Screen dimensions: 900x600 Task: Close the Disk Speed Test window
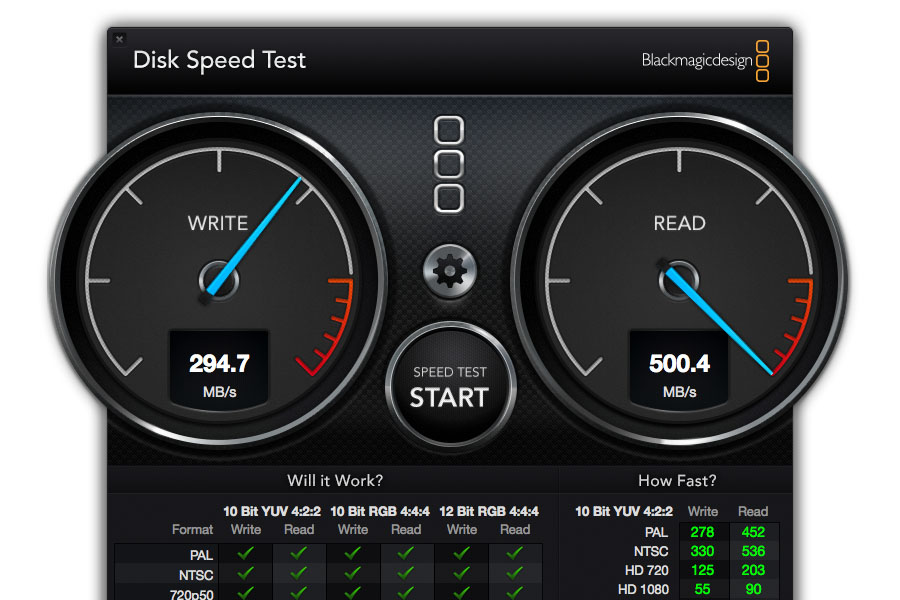coord(120,40)
